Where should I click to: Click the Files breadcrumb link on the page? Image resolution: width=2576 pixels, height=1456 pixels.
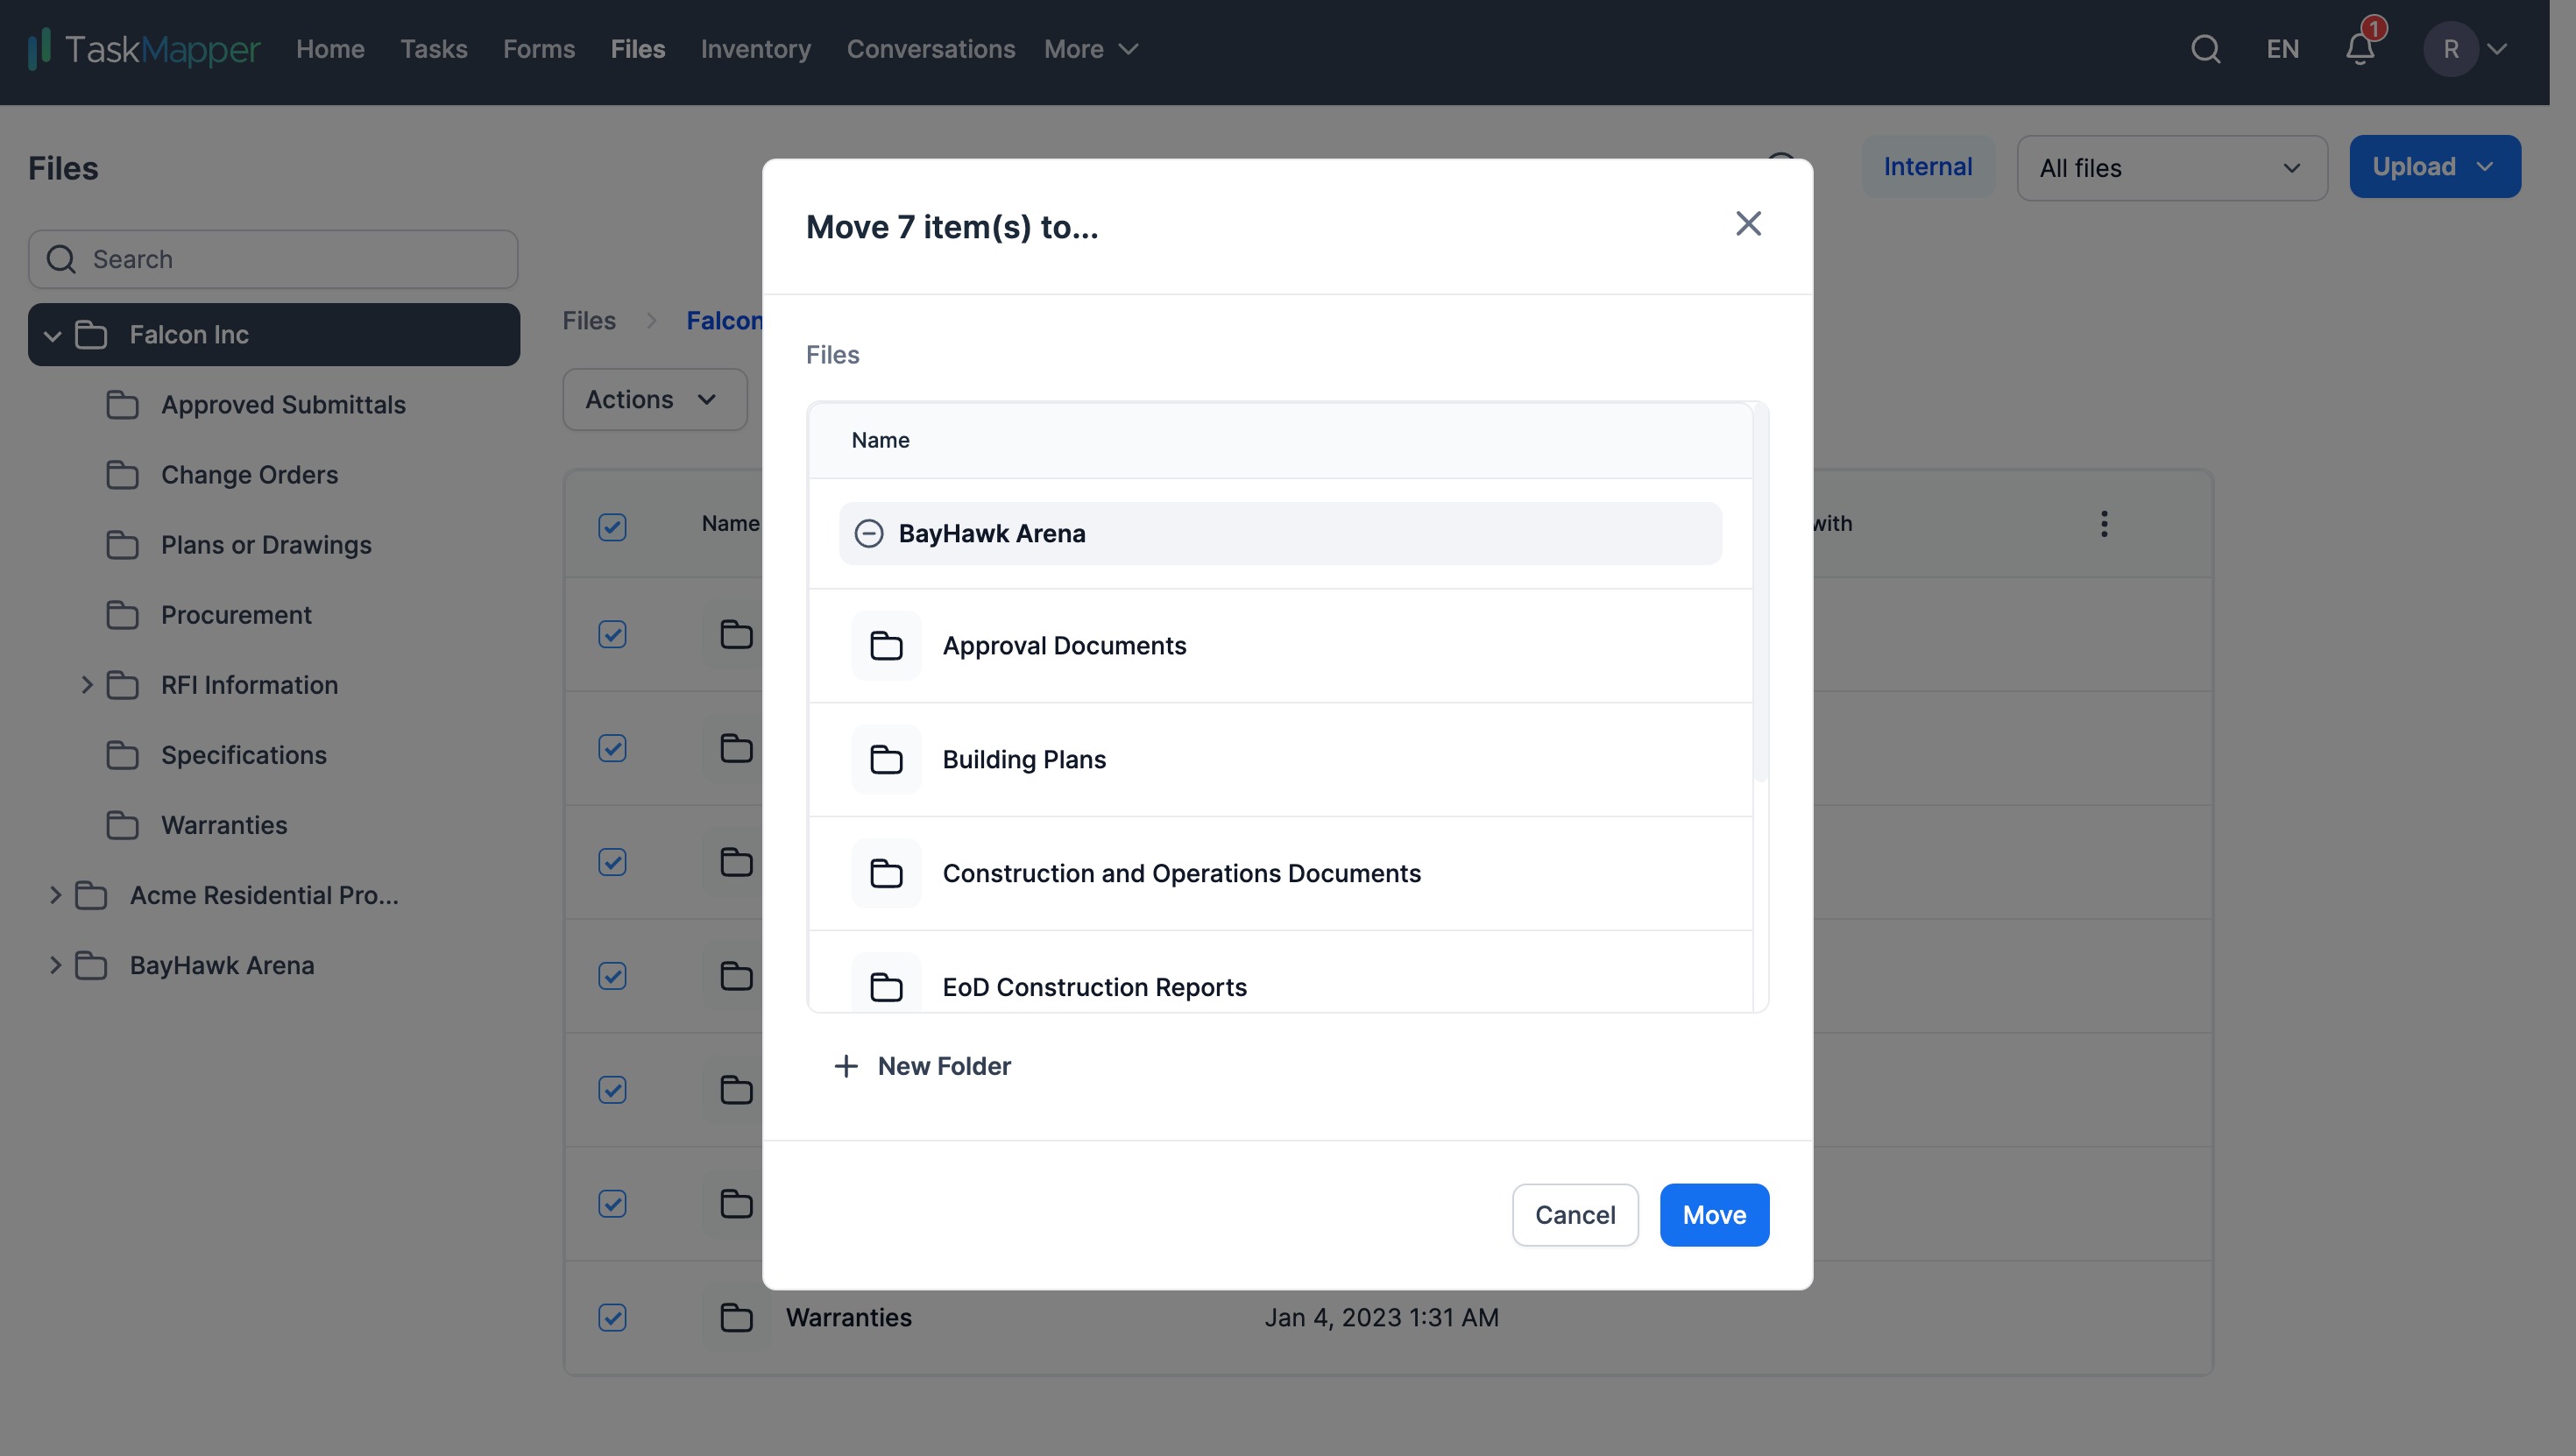(589, 321)
